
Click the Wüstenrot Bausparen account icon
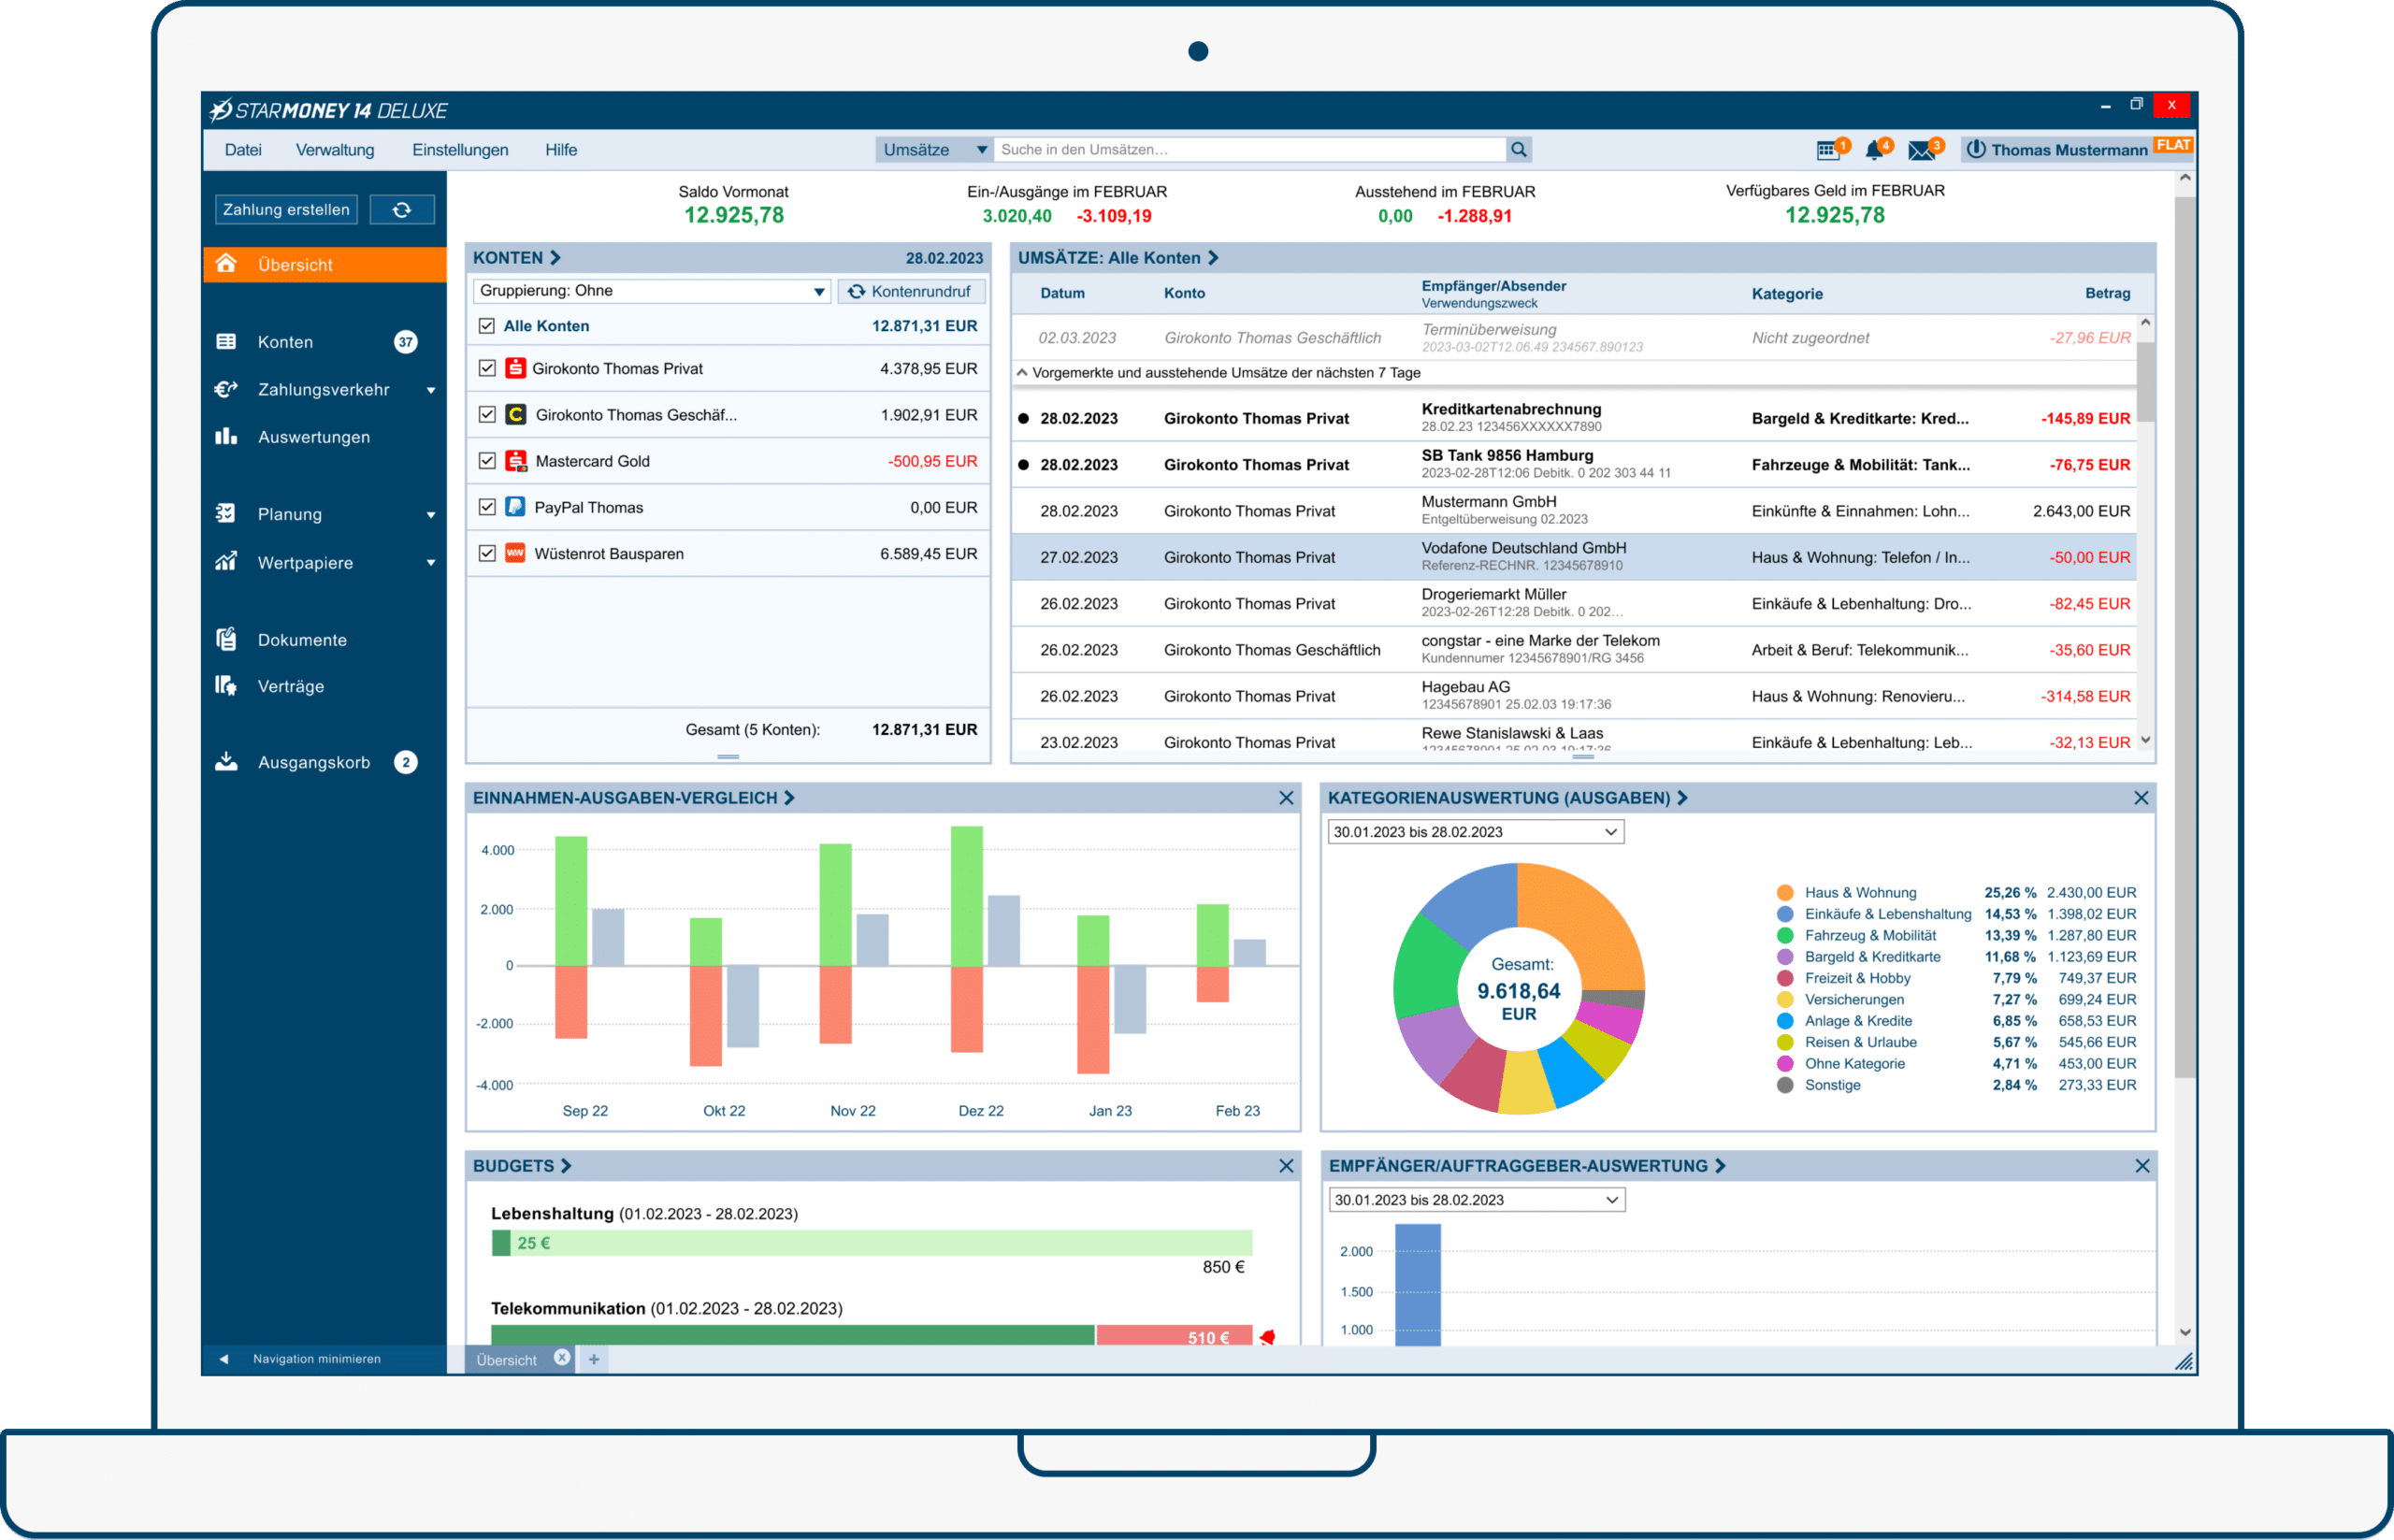pos(515,553)
